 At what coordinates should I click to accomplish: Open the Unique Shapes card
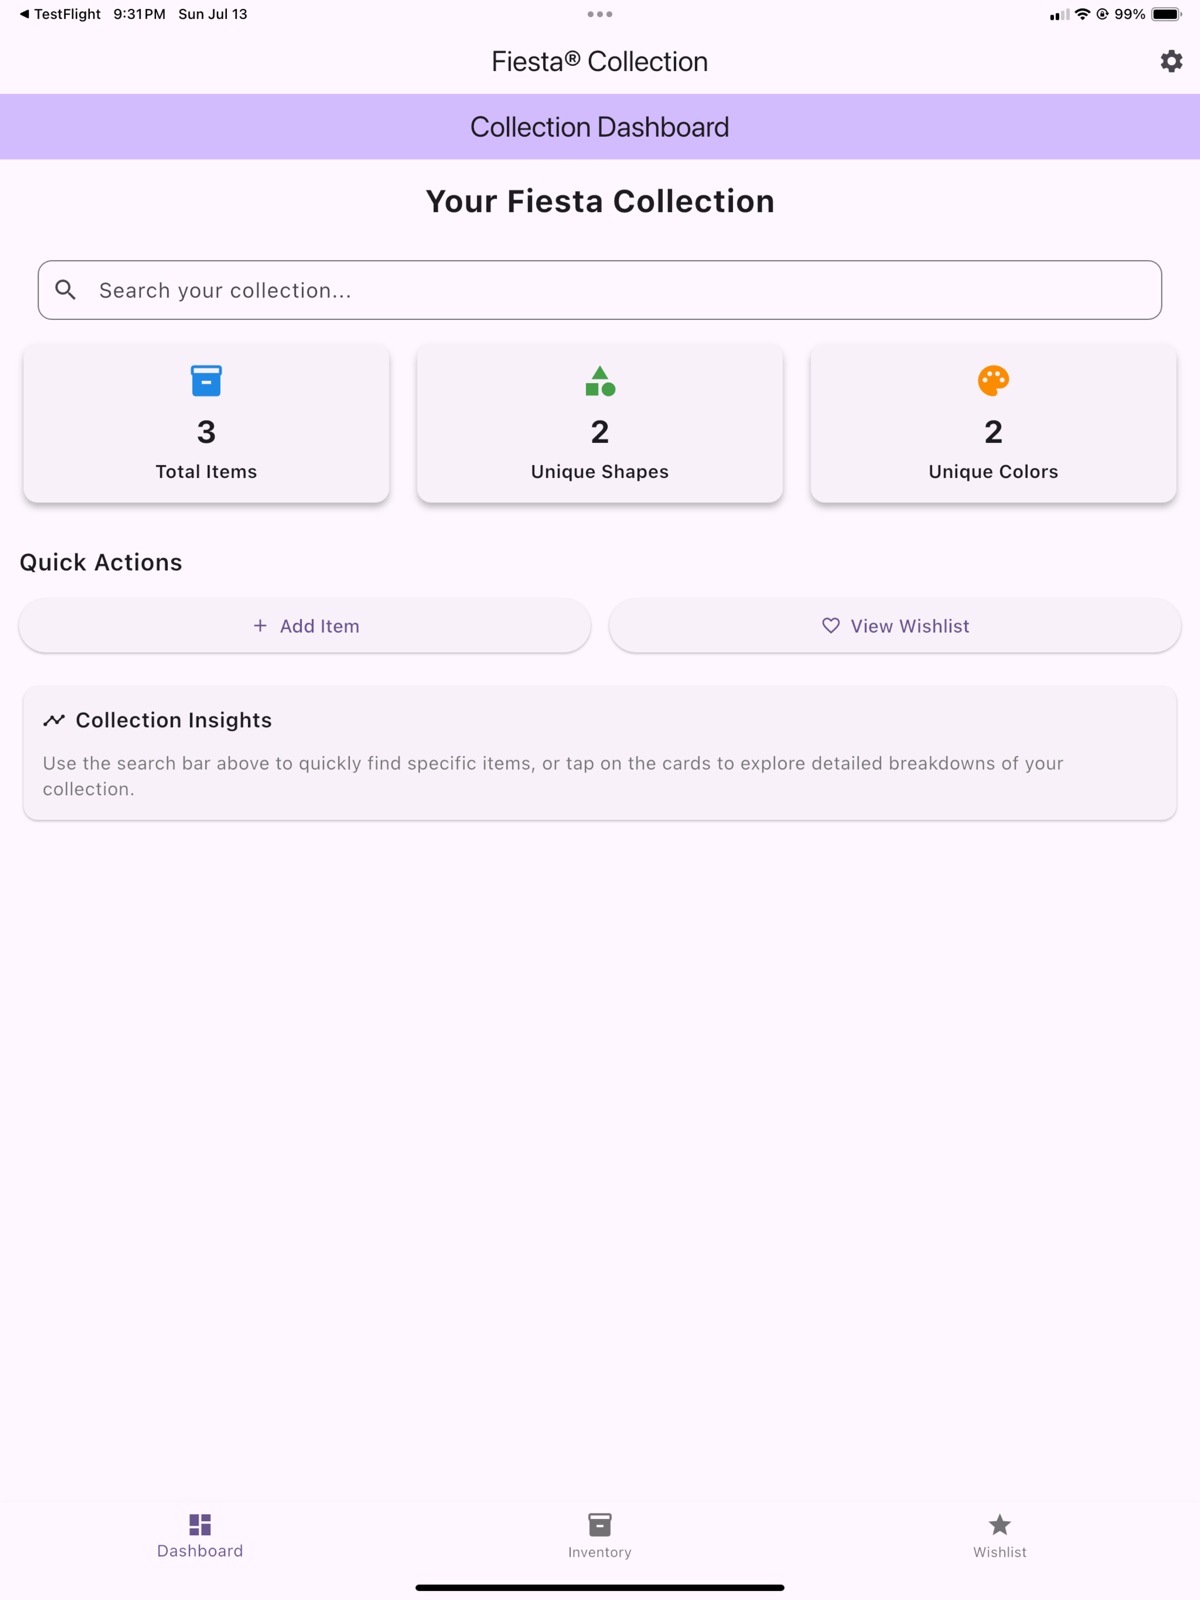click(x=600, y=423)
